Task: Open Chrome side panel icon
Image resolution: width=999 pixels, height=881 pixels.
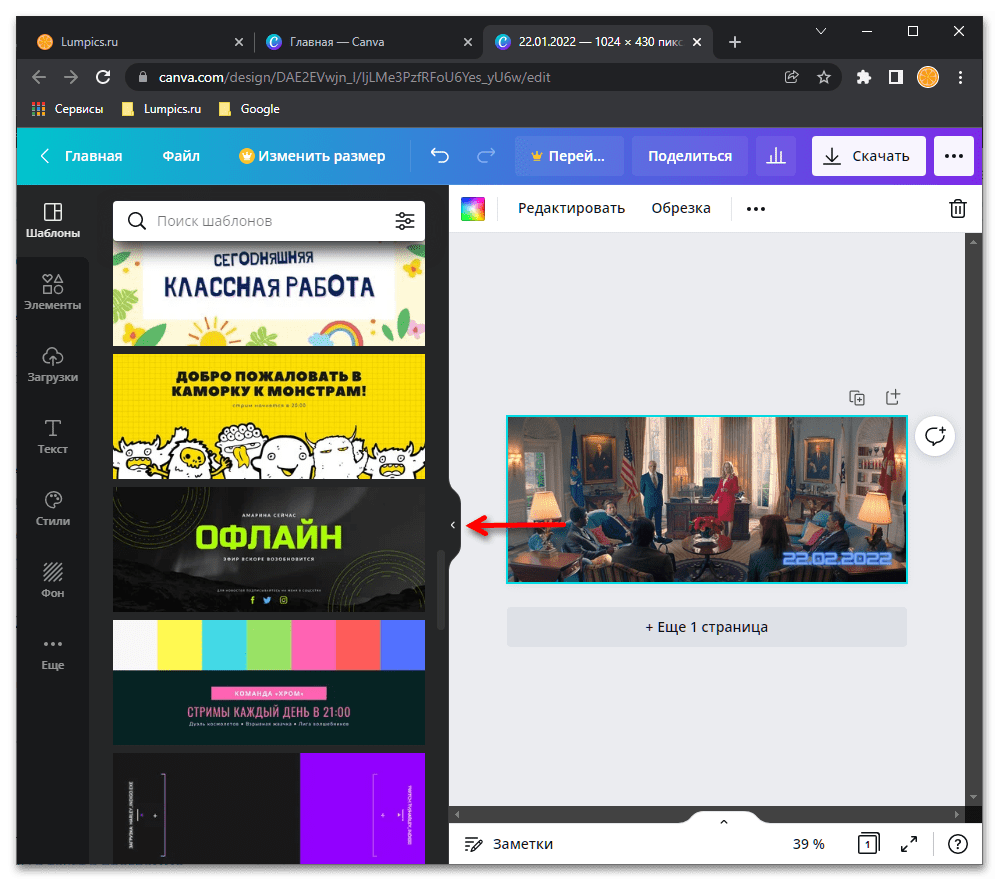Action: 896,77
